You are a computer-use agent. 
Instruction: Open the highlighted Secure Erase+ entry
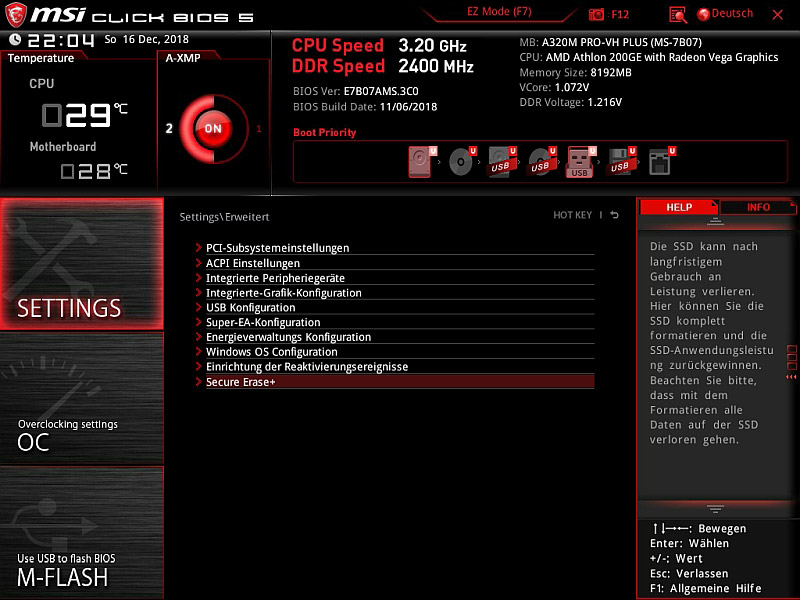(x=395, y=382)
